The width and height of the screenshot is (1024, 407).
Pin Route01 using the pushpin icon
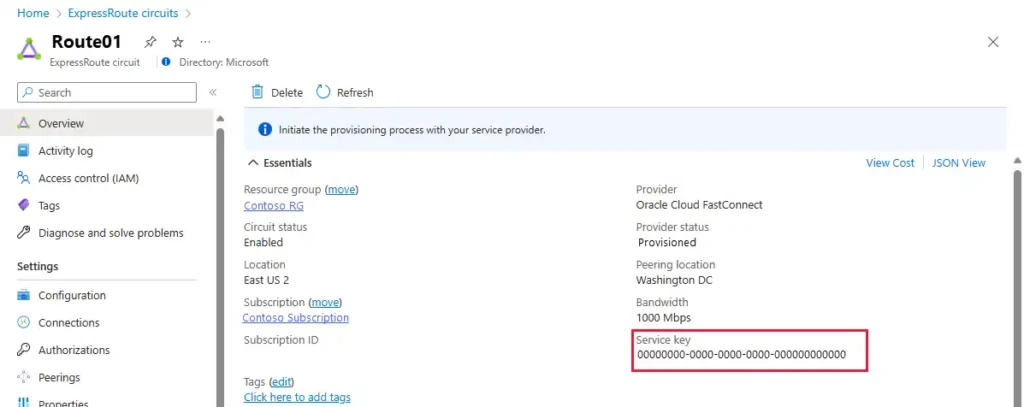click(x=150, y=42)
